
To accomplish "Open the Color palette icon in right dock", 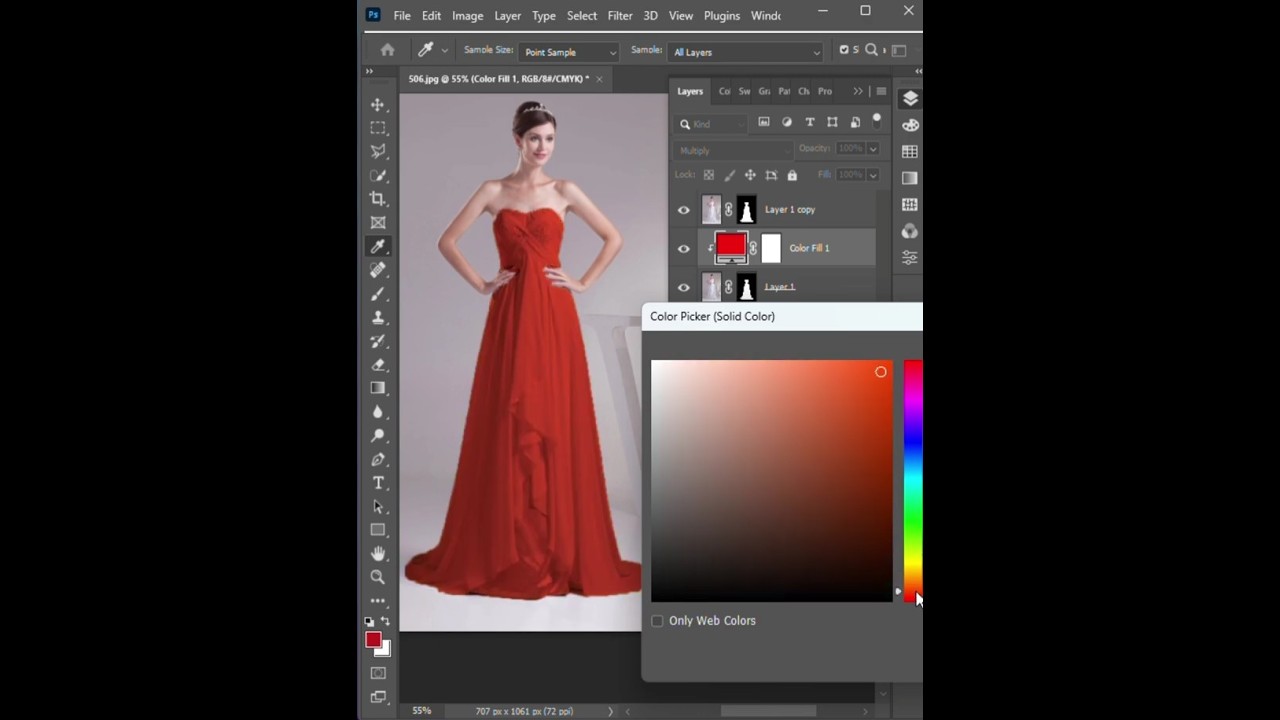I will click(909, 125).
